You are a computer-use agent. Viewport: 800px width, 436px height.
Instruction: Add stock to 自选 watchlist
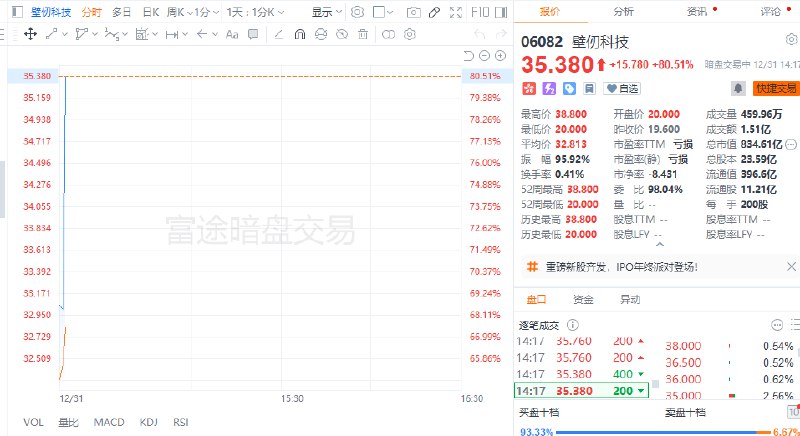(621, 89)
